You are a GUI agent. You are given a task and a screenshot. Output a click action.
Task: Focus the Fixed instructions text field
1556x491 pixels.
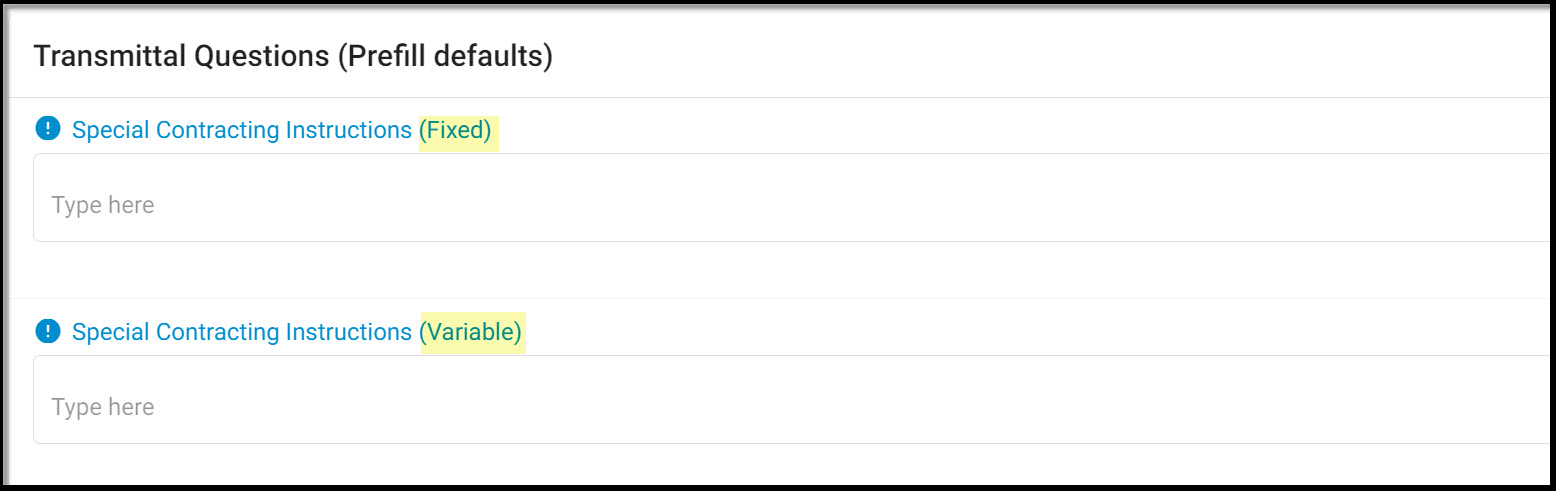[x=791, y=197]
